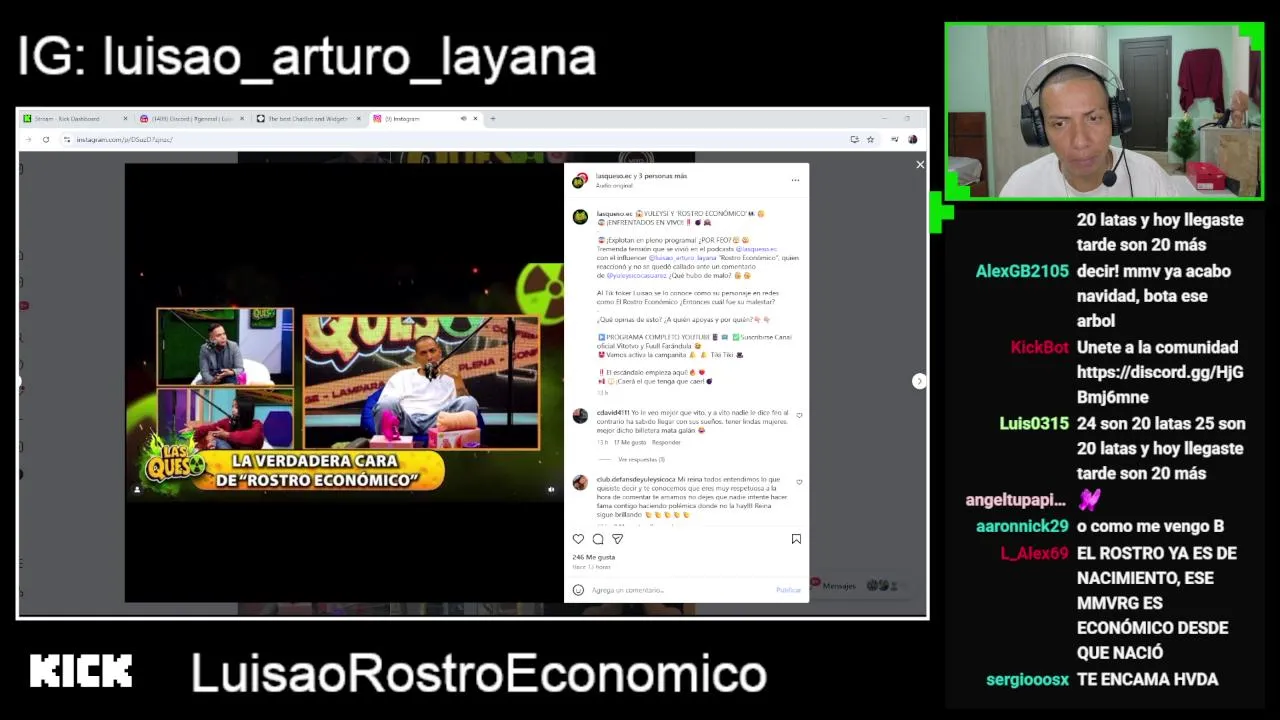
Task: Click the browser extensions icon in toolbar
Action: point(894,139)
